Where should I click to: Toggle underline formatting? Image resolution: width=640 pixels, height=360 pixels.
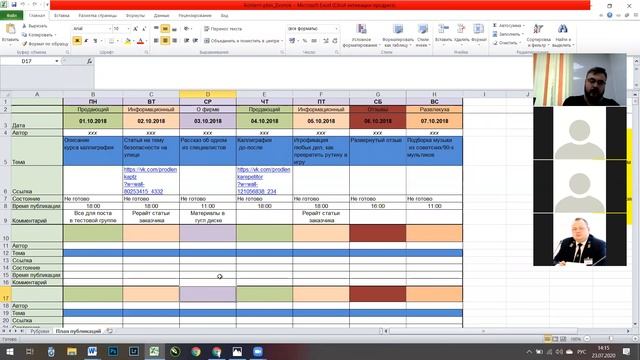tap(95, 40)
